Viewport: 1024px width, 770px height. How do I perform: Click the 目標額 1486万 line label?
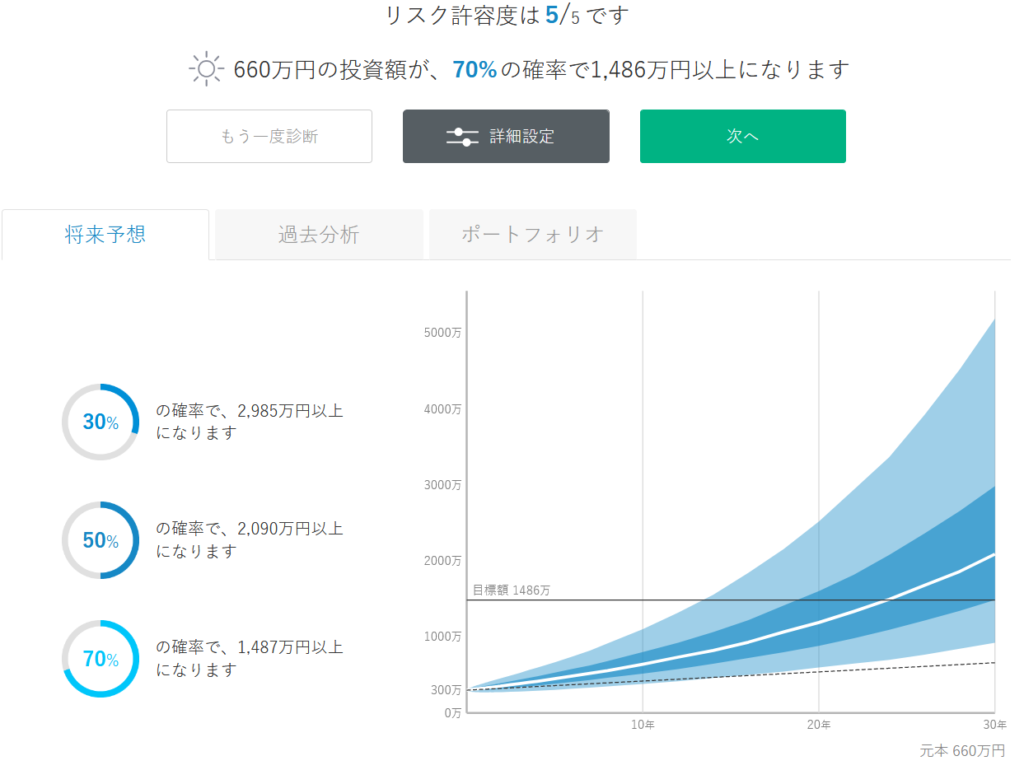click(x=511, y=590)
